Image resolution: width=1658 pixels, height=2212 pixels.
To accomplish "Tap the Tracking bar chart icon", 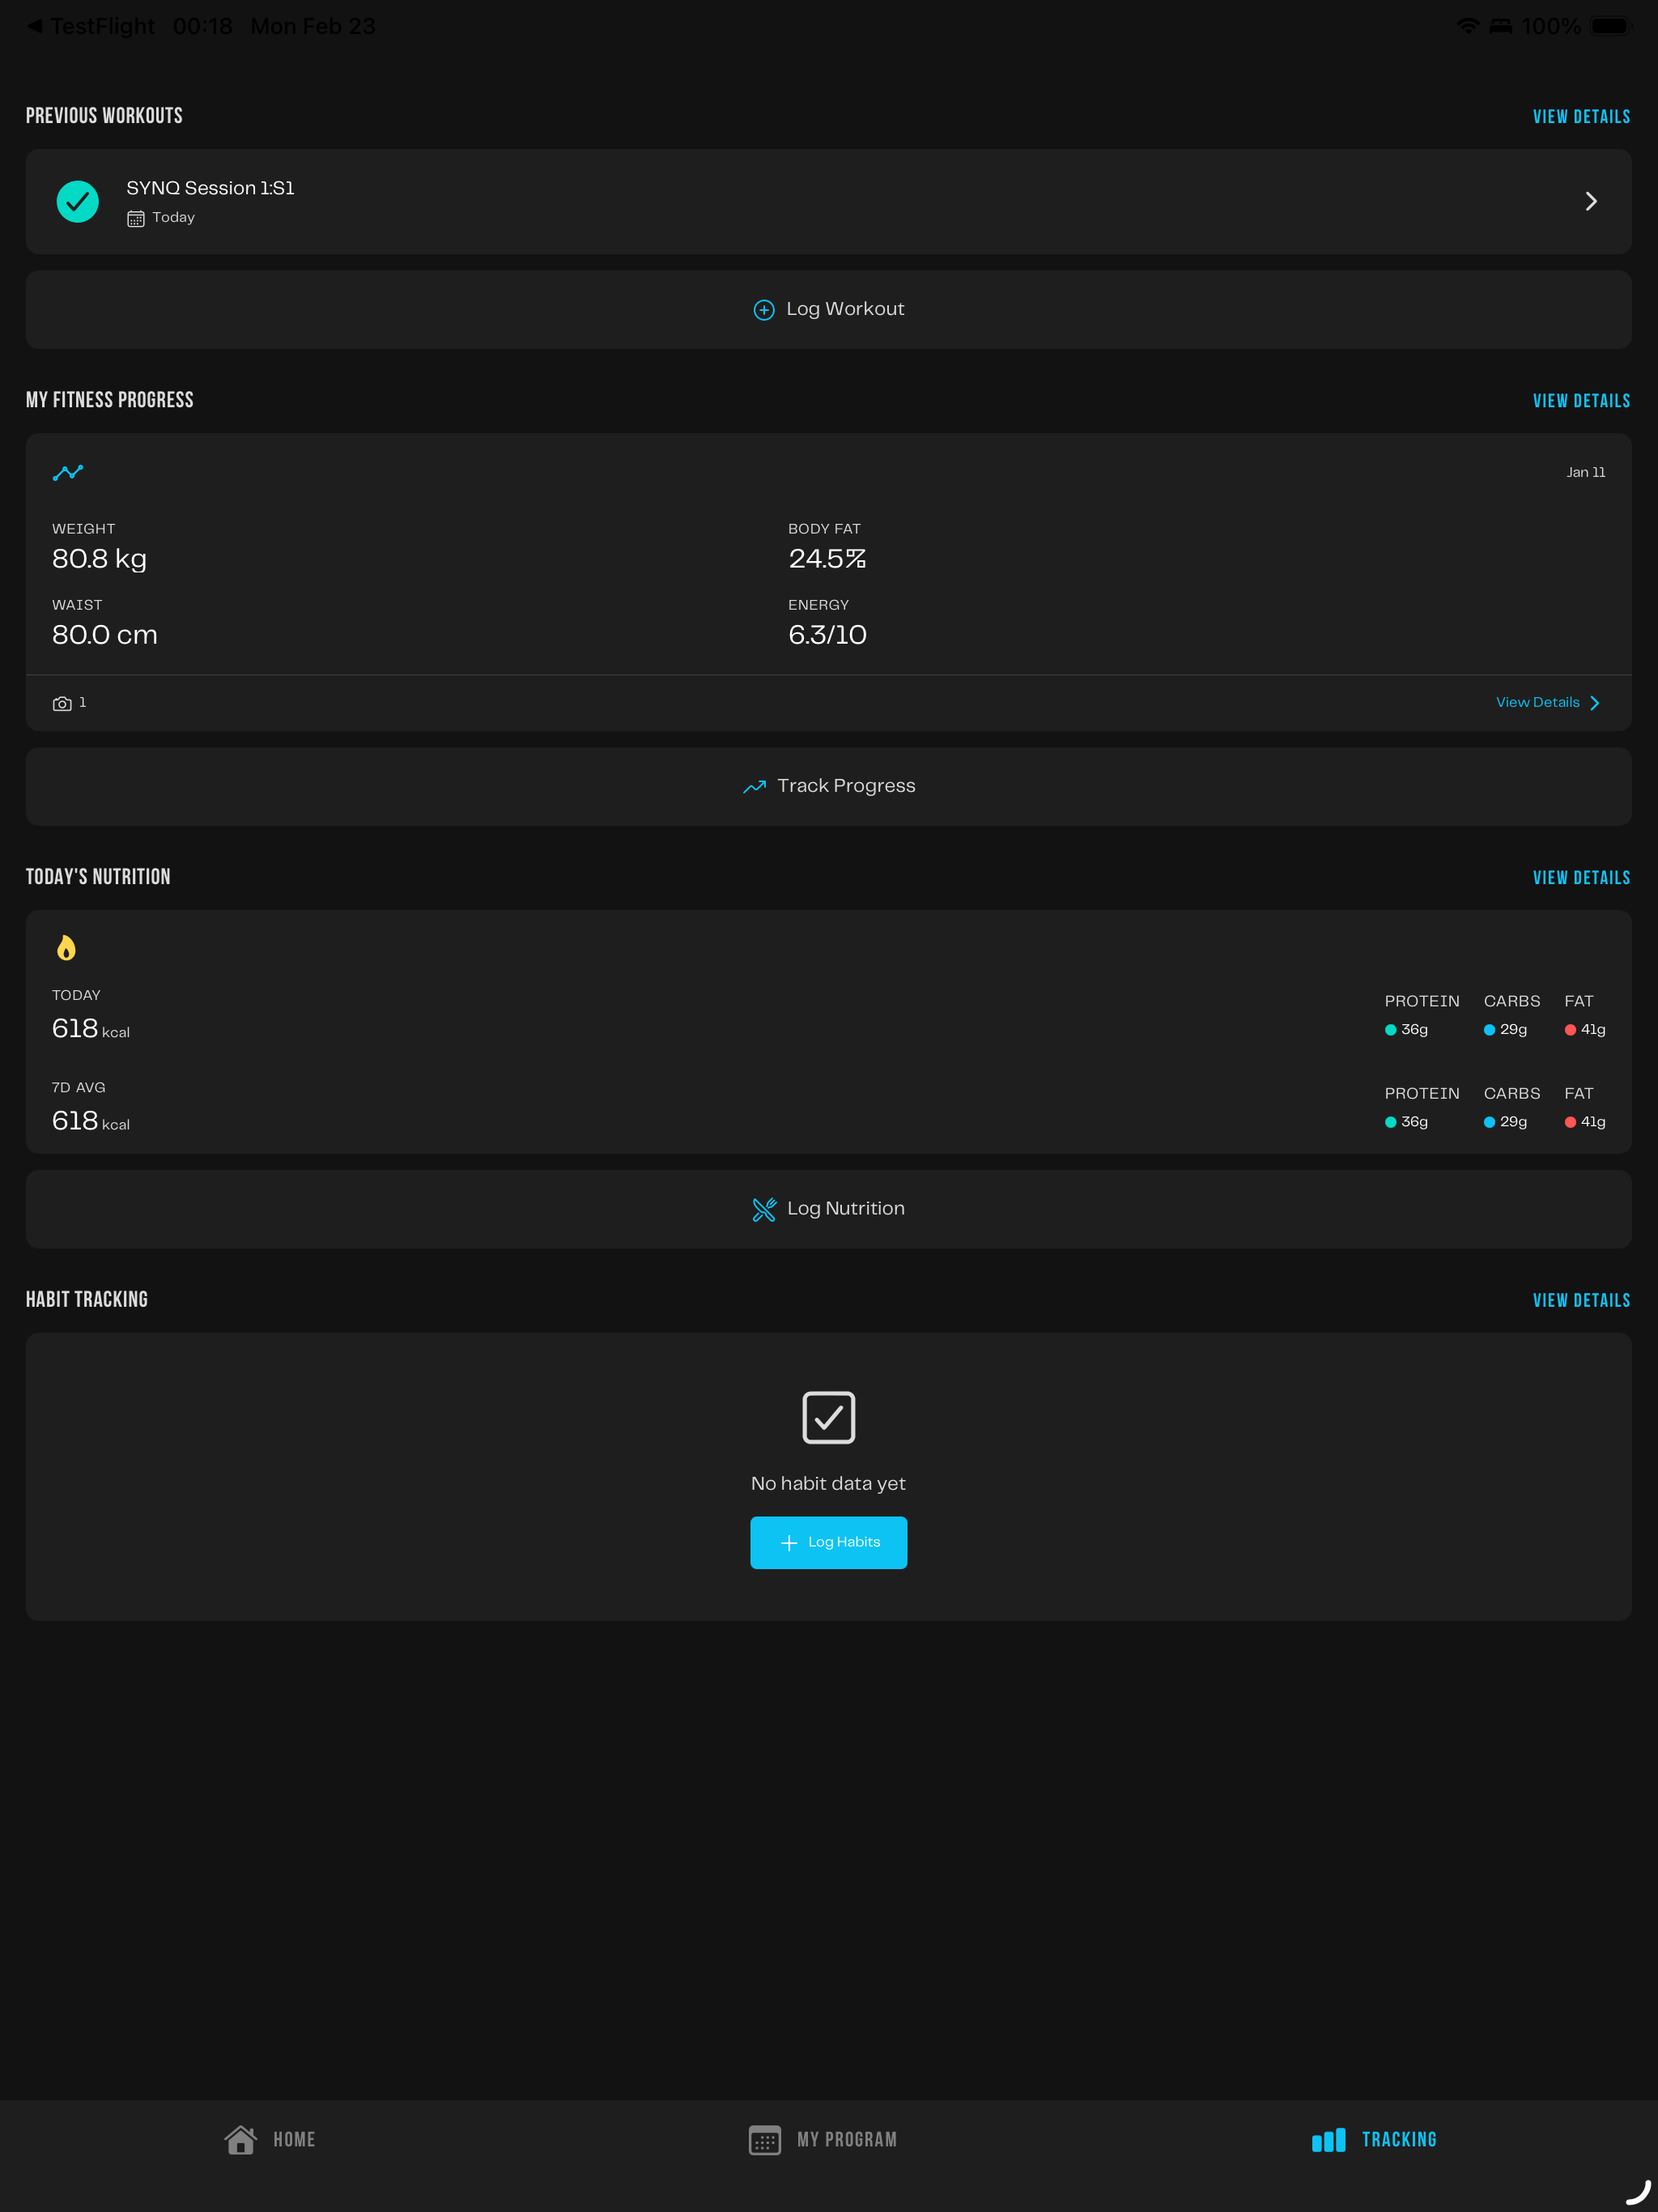I will (x=1329, y=2139).
